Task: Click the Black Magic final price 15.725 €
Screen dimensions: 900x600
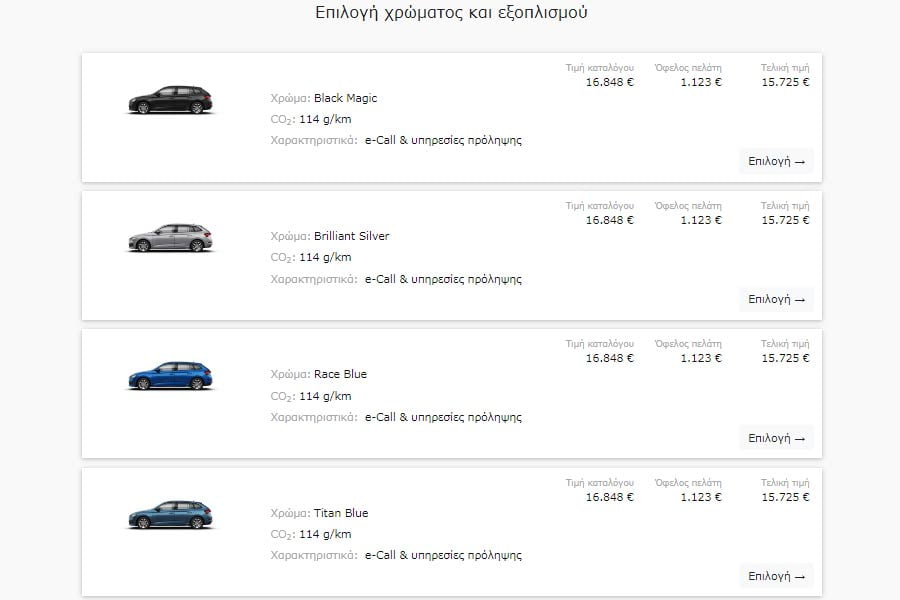Action: 785,82
